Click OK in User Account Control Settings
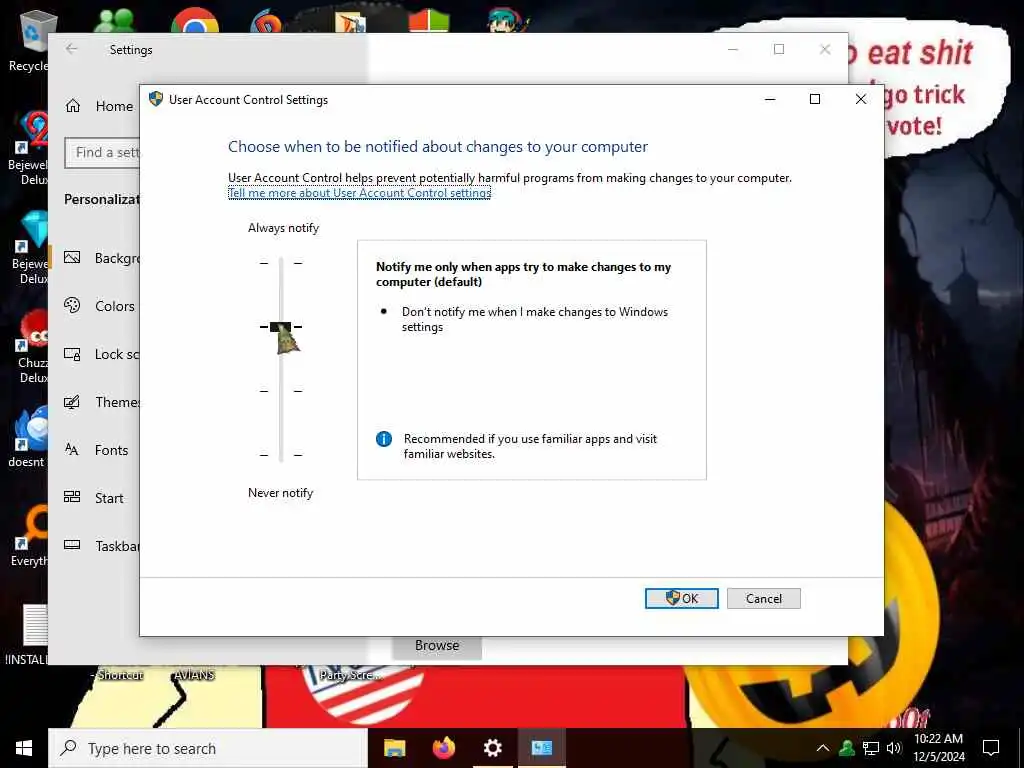This screenshot has width=1024, height=768. [681, 598]
